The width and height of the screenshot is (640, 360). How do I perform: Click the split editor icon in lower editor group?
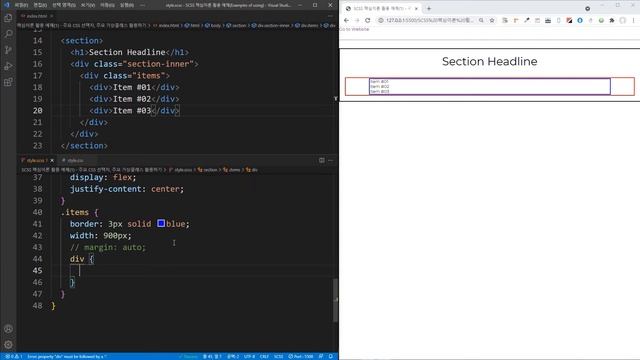click(322, 160)
